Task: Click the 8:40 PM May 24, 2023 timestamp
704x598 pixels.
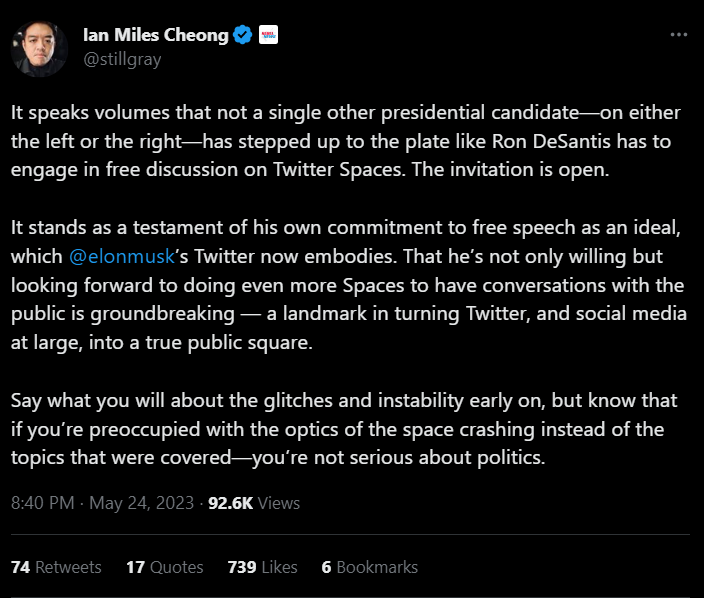Action: tap(103, 503)
